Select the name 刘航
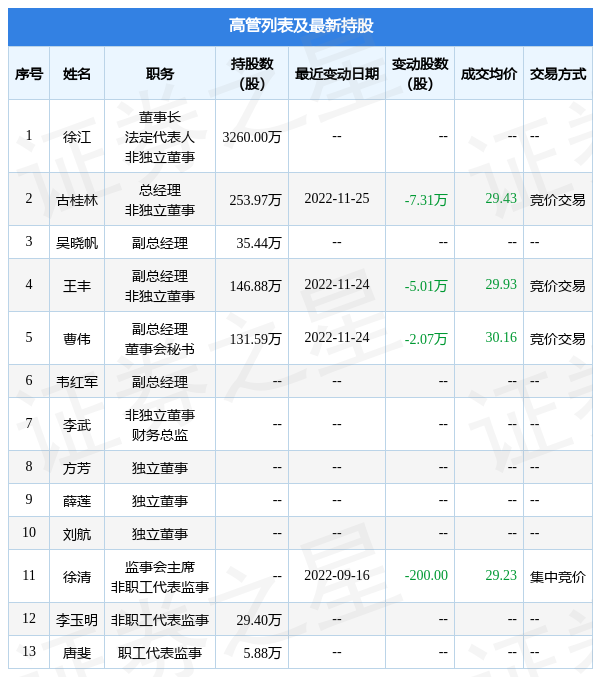 tap(77, 535)
